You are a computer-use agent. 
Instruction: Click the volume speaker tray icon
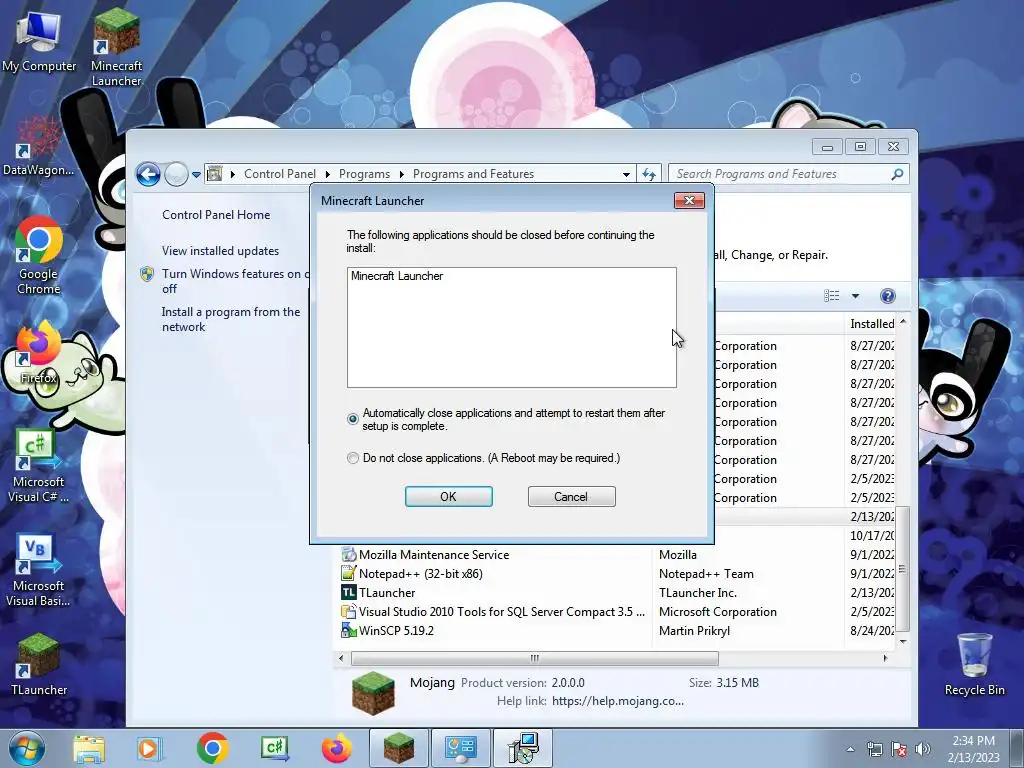pos(923,749)
